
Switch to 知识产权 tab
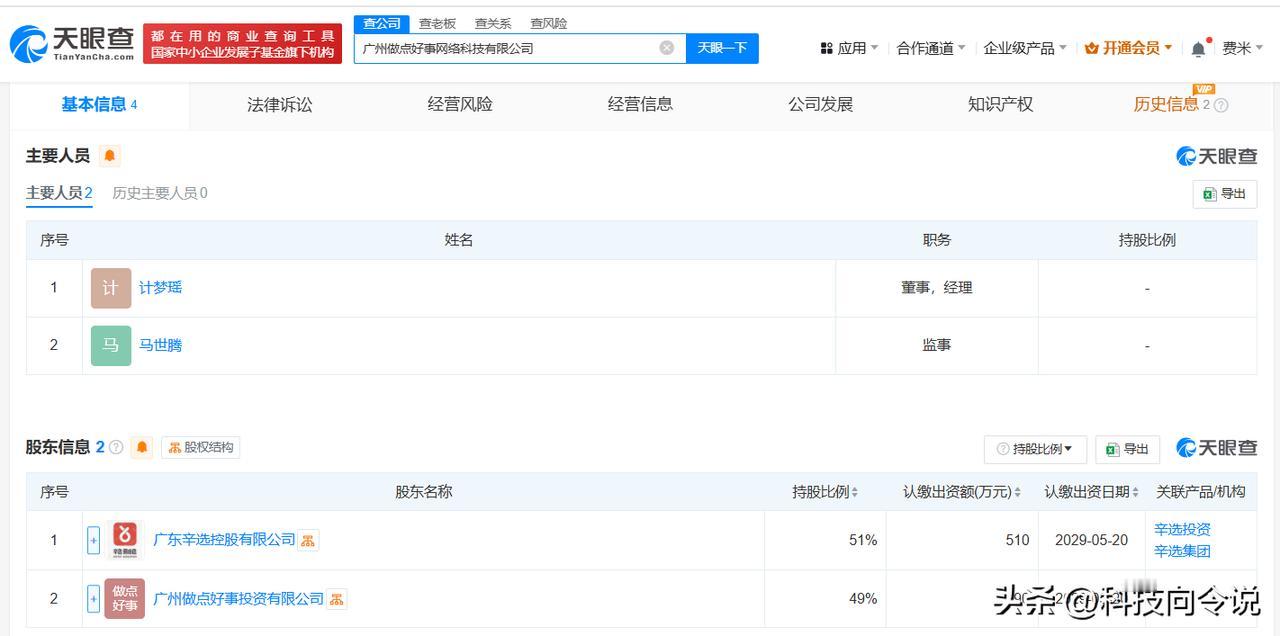pos(1000,104)
